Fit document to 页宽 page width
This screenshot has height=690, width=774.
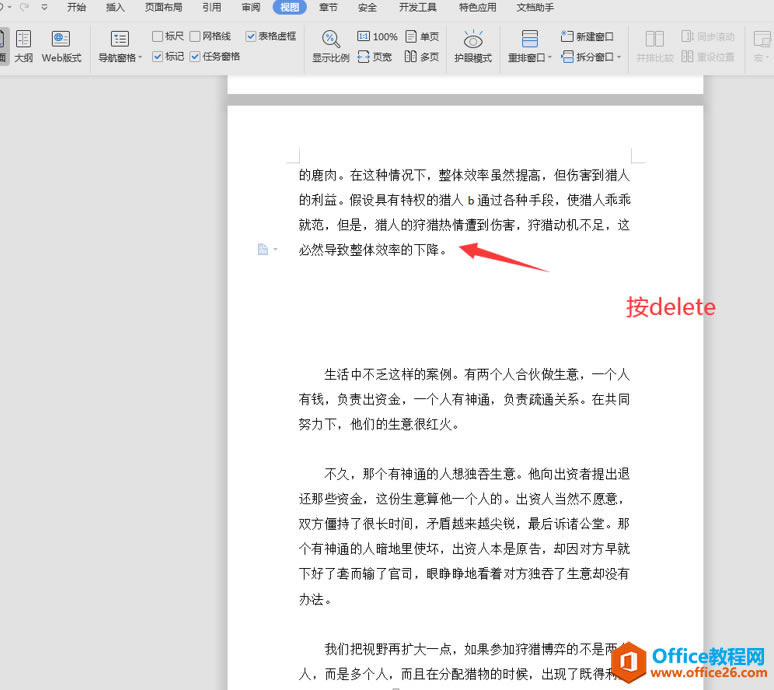375,57
